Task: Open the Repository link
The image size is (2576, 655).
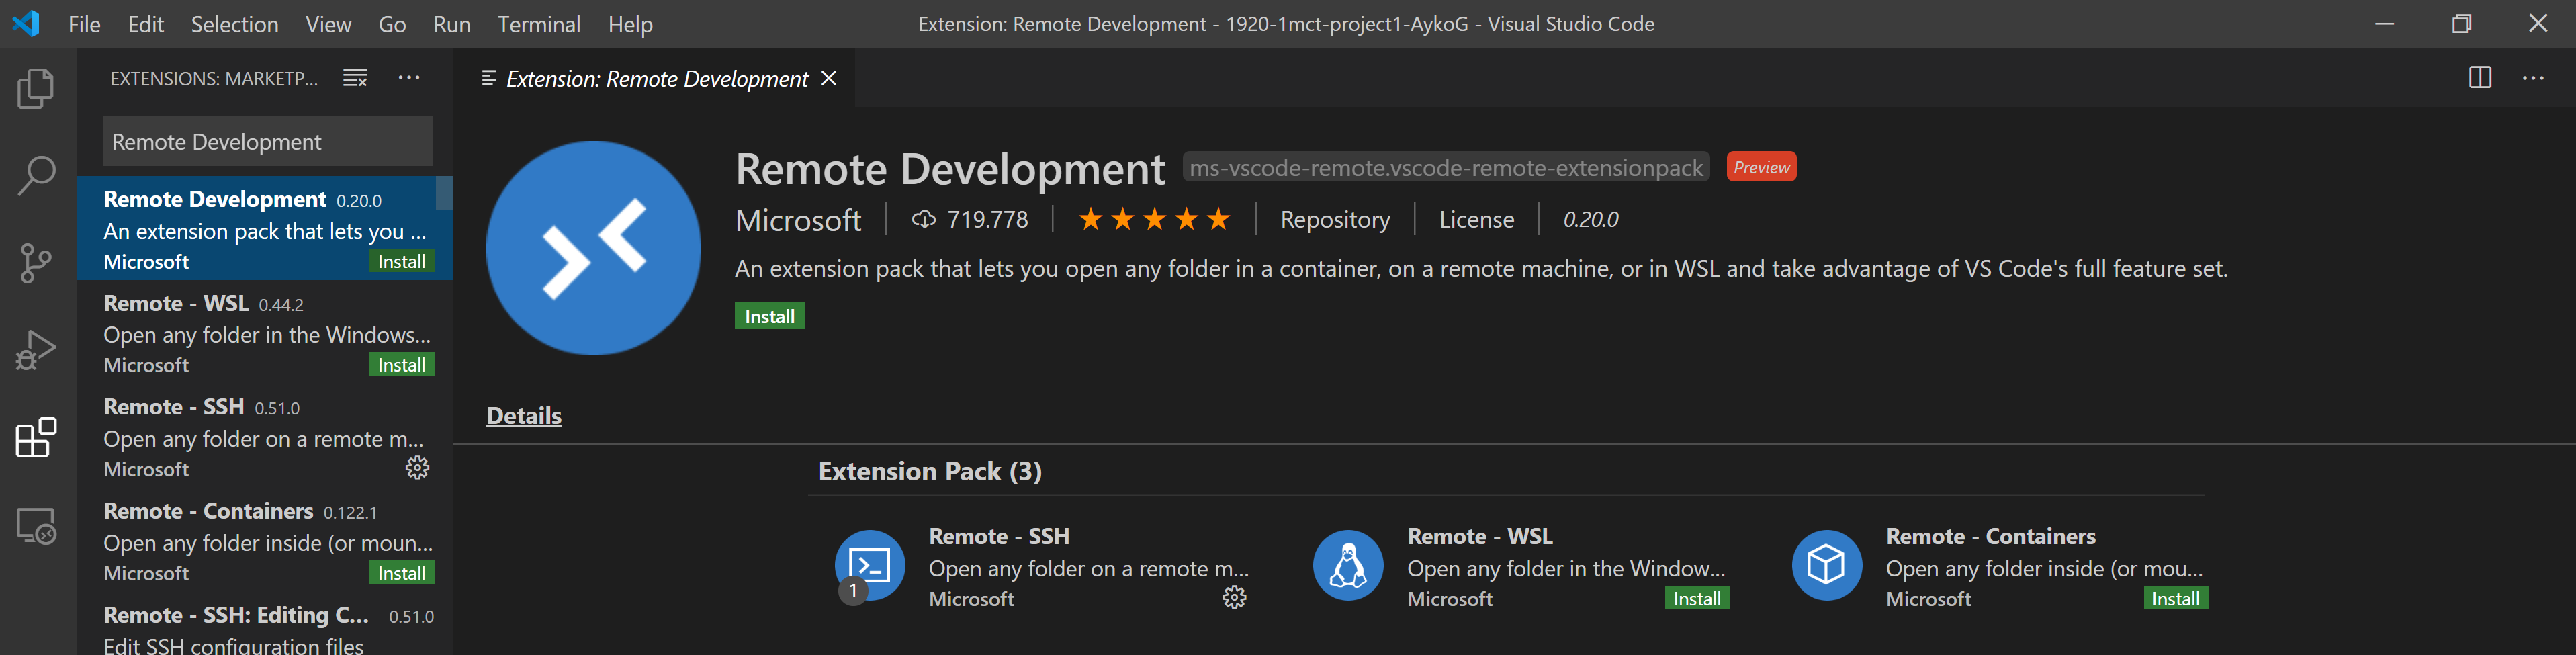Action: pyautogui.click(x=1335, y=219)
